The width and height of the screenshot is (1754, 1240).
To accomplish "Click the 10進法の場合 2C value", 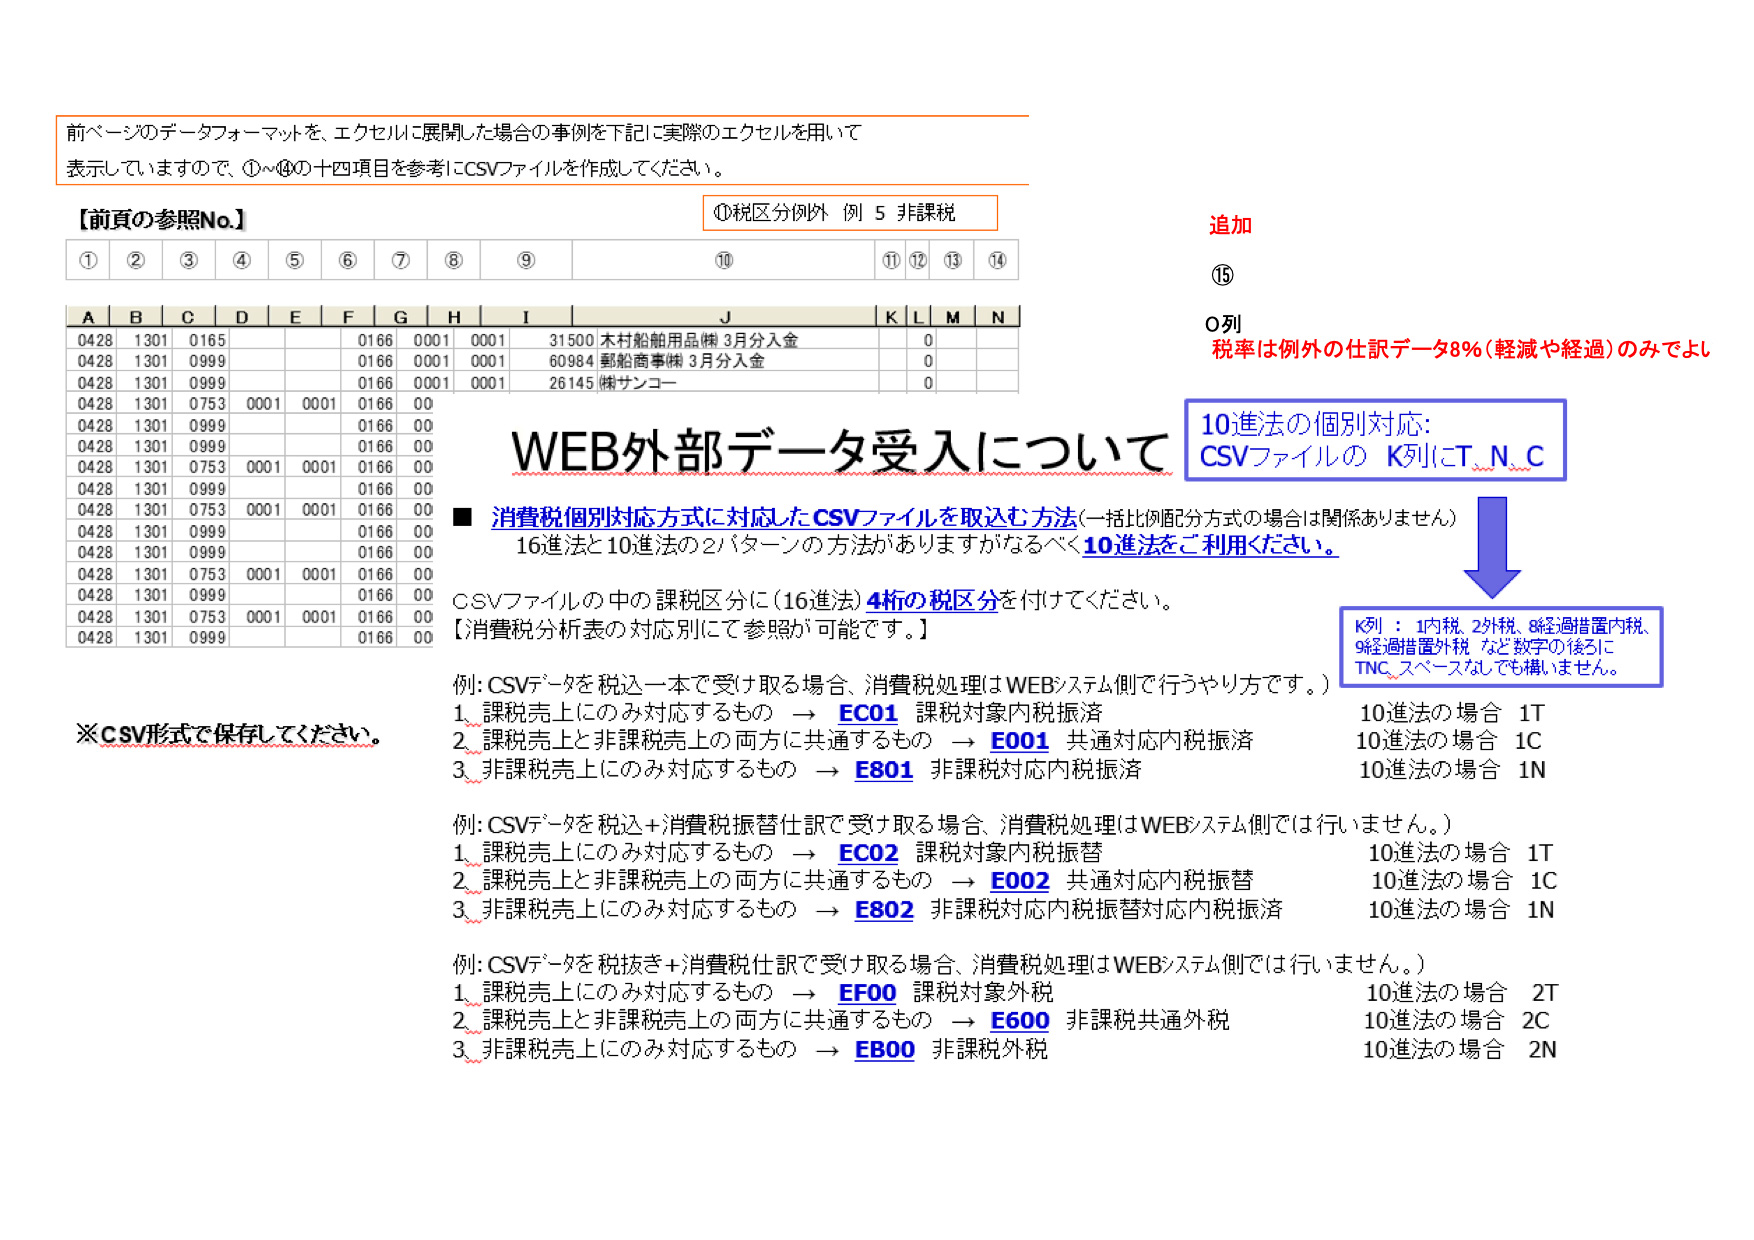I will pos(1457,1021).
